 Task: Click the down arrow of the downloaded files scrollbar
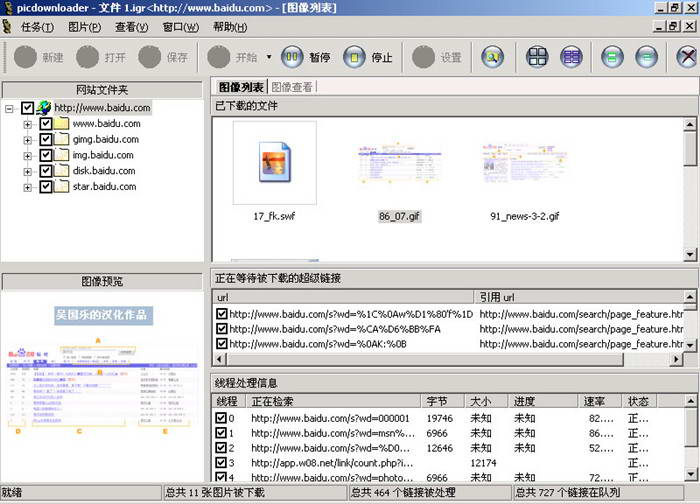[x=690, y=254]
